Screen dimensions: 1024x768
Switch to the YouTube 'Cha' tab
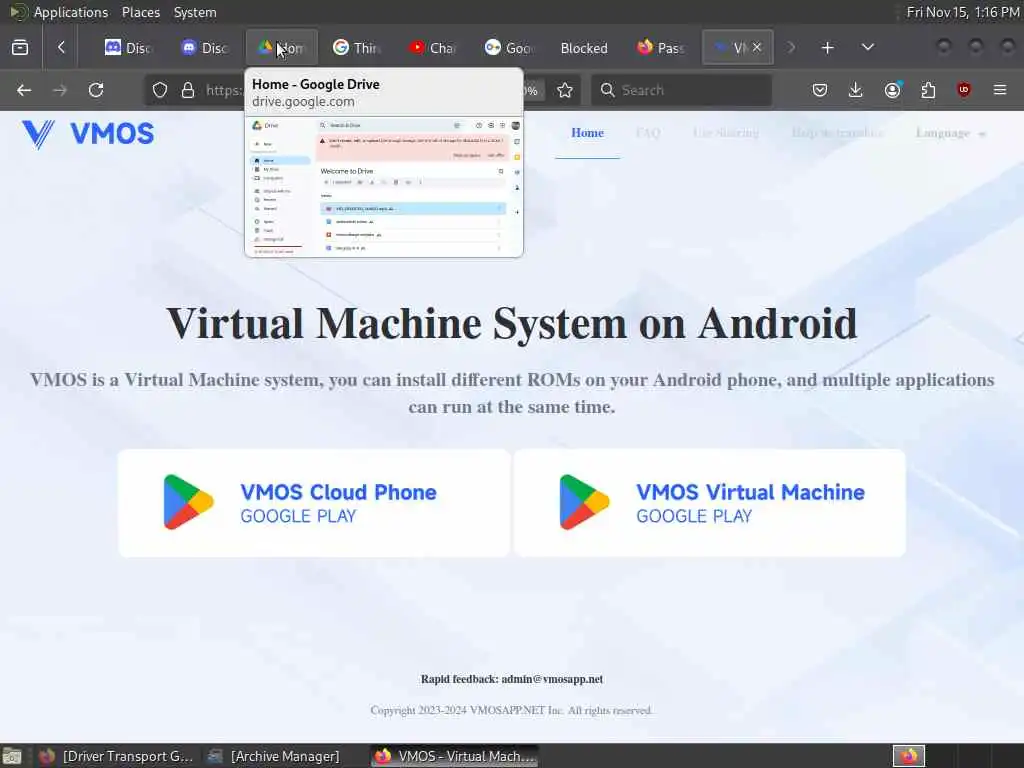(432, 48)
